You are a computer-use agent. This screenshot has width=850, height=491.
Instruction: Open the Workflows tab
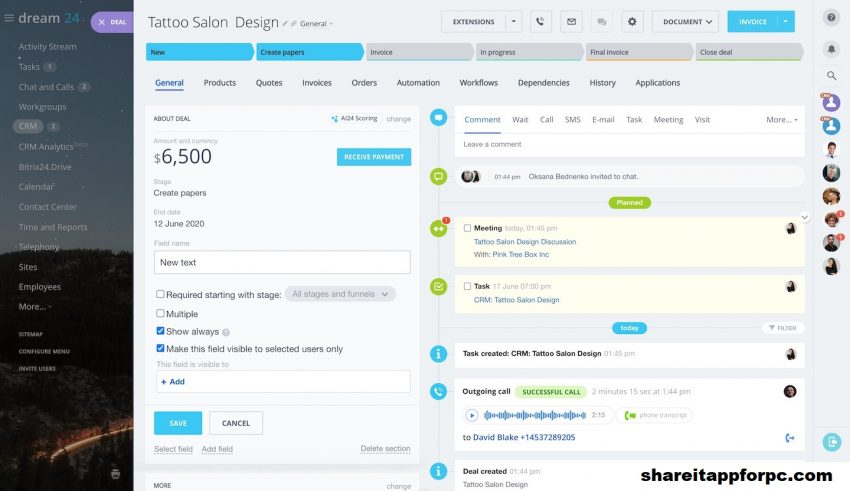tap(479, 83)
